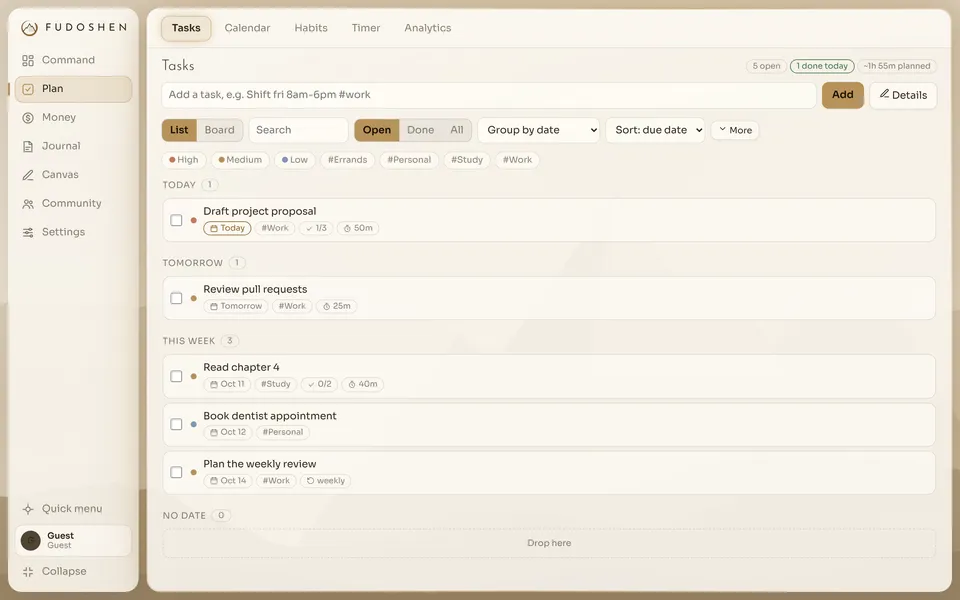Select the Plan checkbox icon in sidebar
This screenshot has height=600, width=960.
28,89
